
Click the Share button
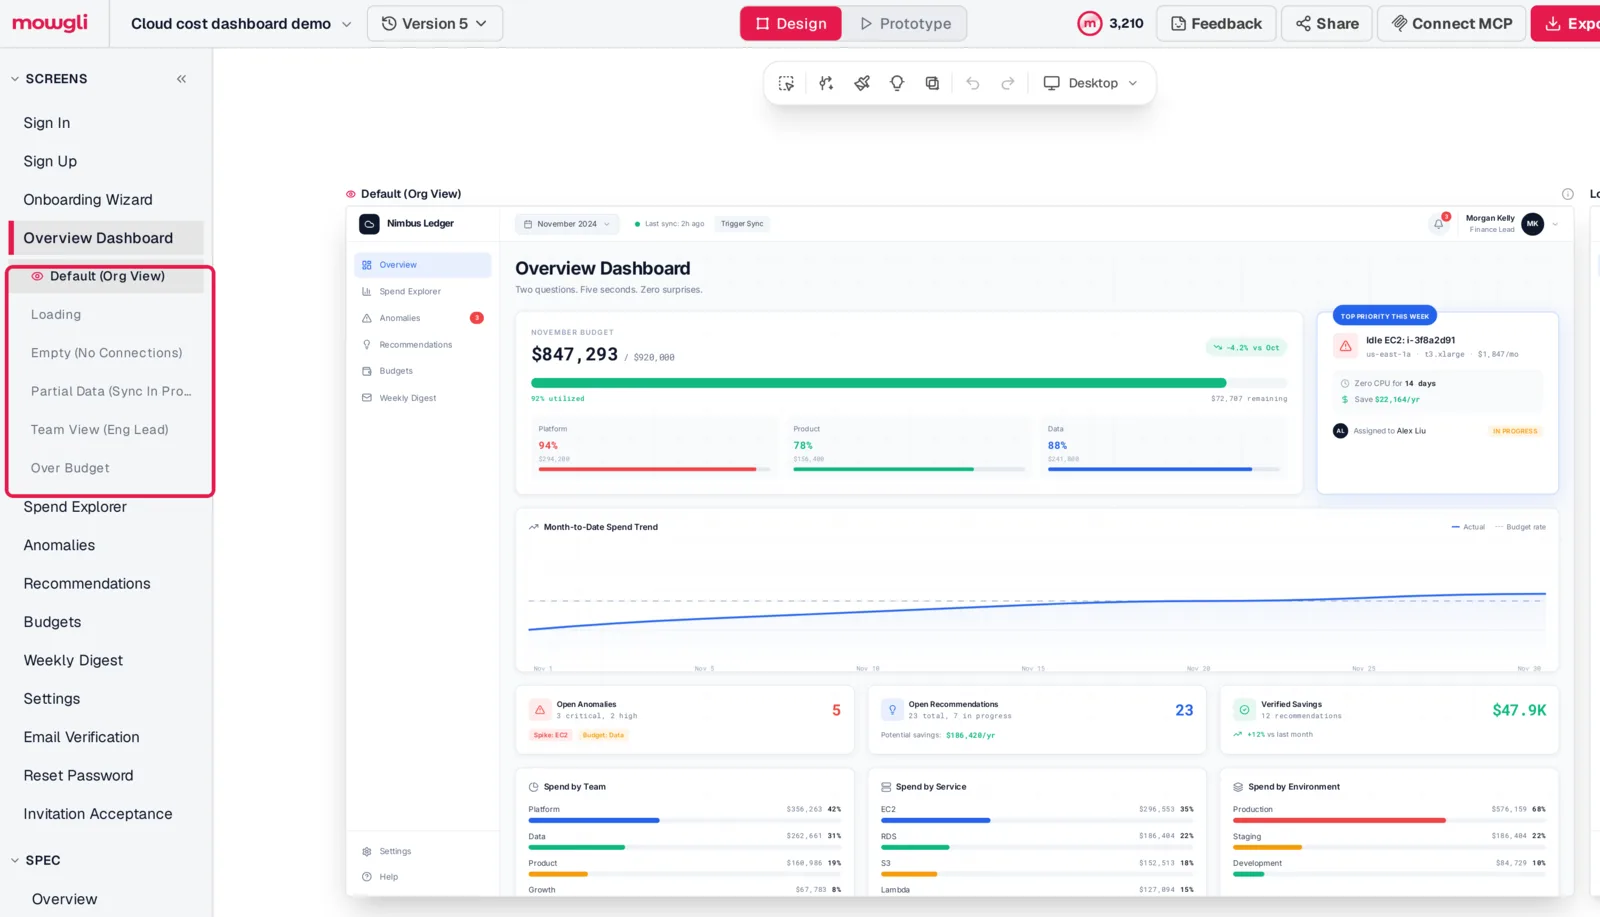pos(1327,23)
